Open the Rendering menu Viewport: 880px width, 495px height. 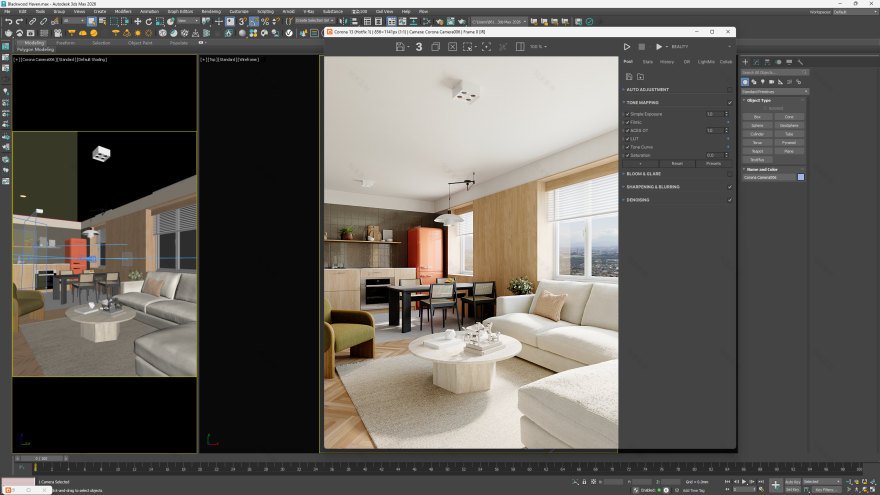tap(211, 11)
